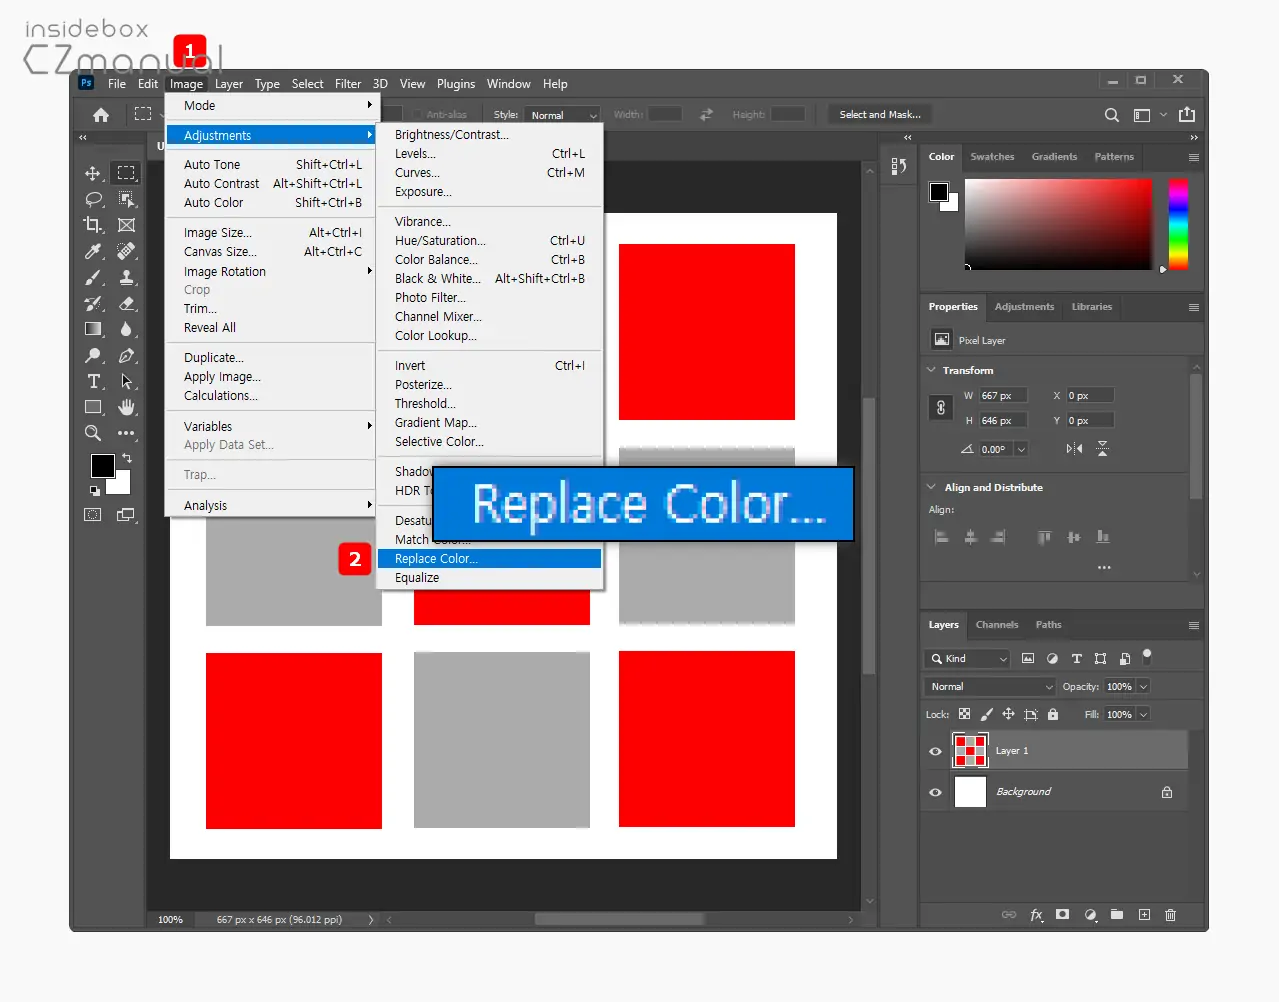Open the Opacity dropdown arrow
This screenshot has height=1002, width=1279.
click(1144, 687)
